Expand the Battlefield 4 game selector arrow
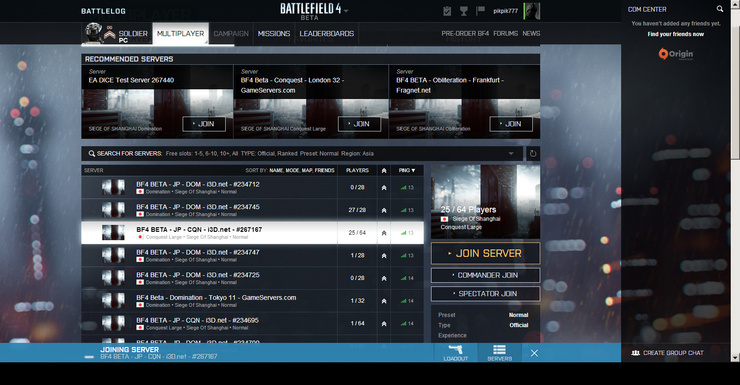This screenshot has height=385, width=740. coord(346,10)
